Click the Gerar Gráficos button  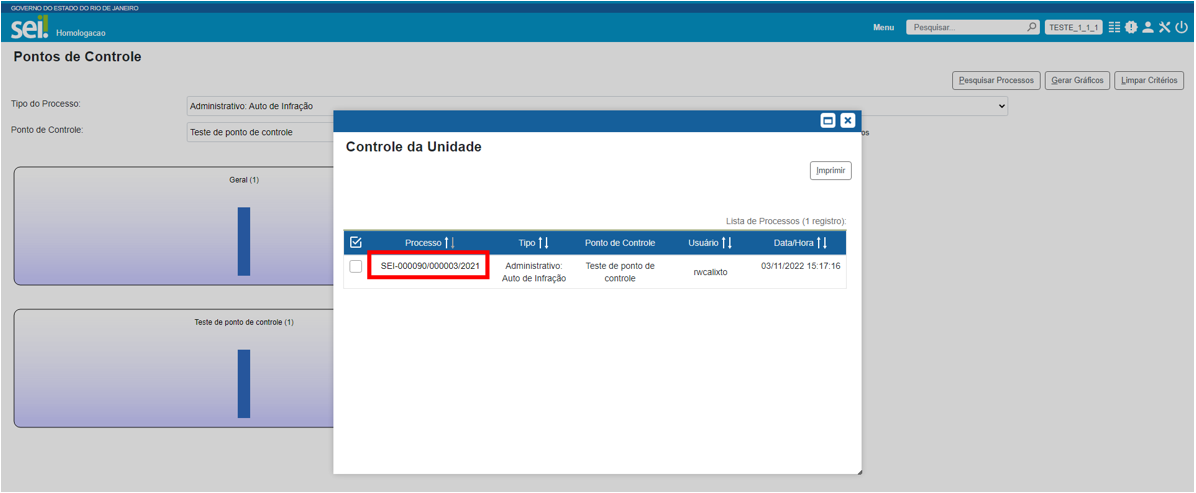point(1078,80)
